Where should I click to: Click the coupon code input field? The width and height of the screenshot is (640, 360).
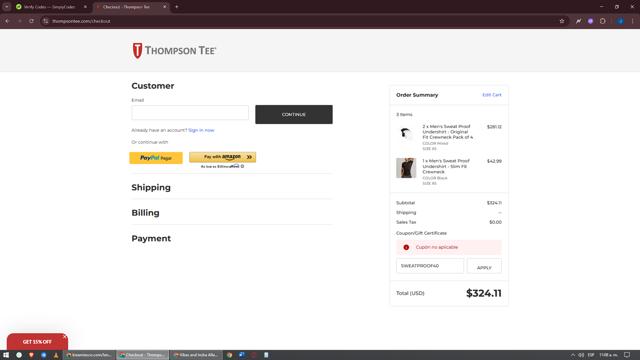point(430,266)
